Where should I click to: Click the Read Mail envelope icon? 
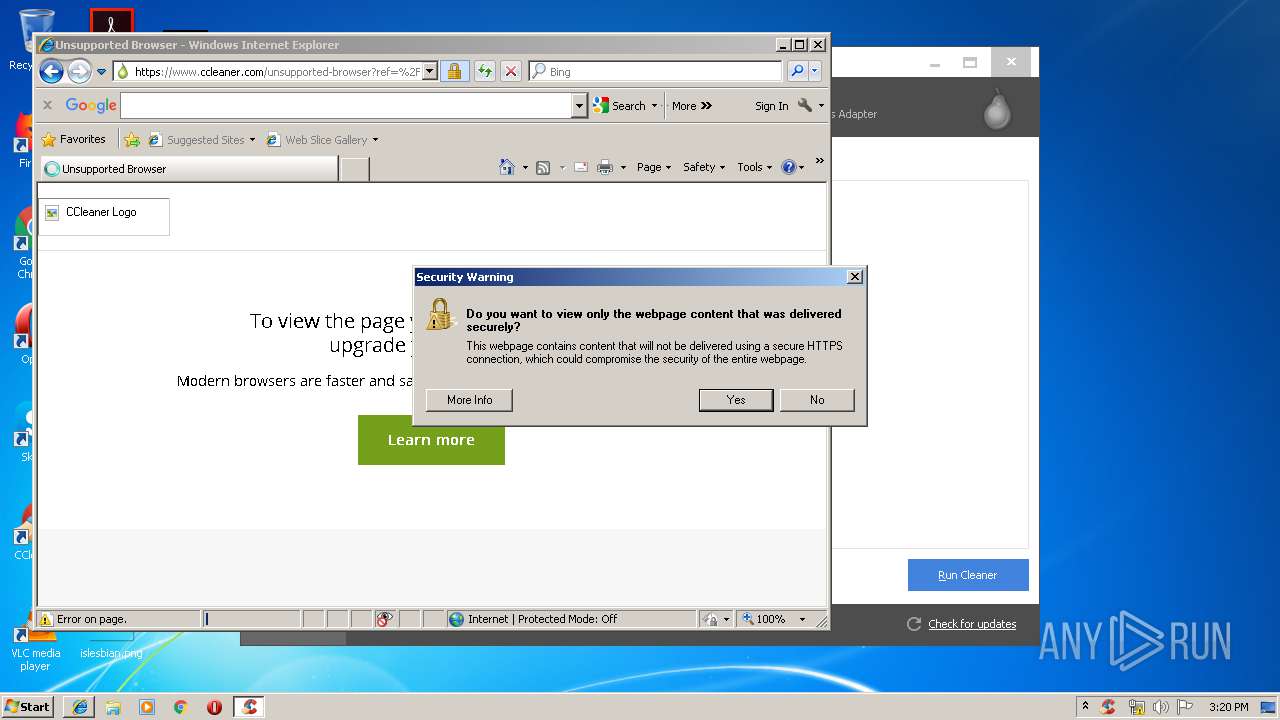(581, 168)
